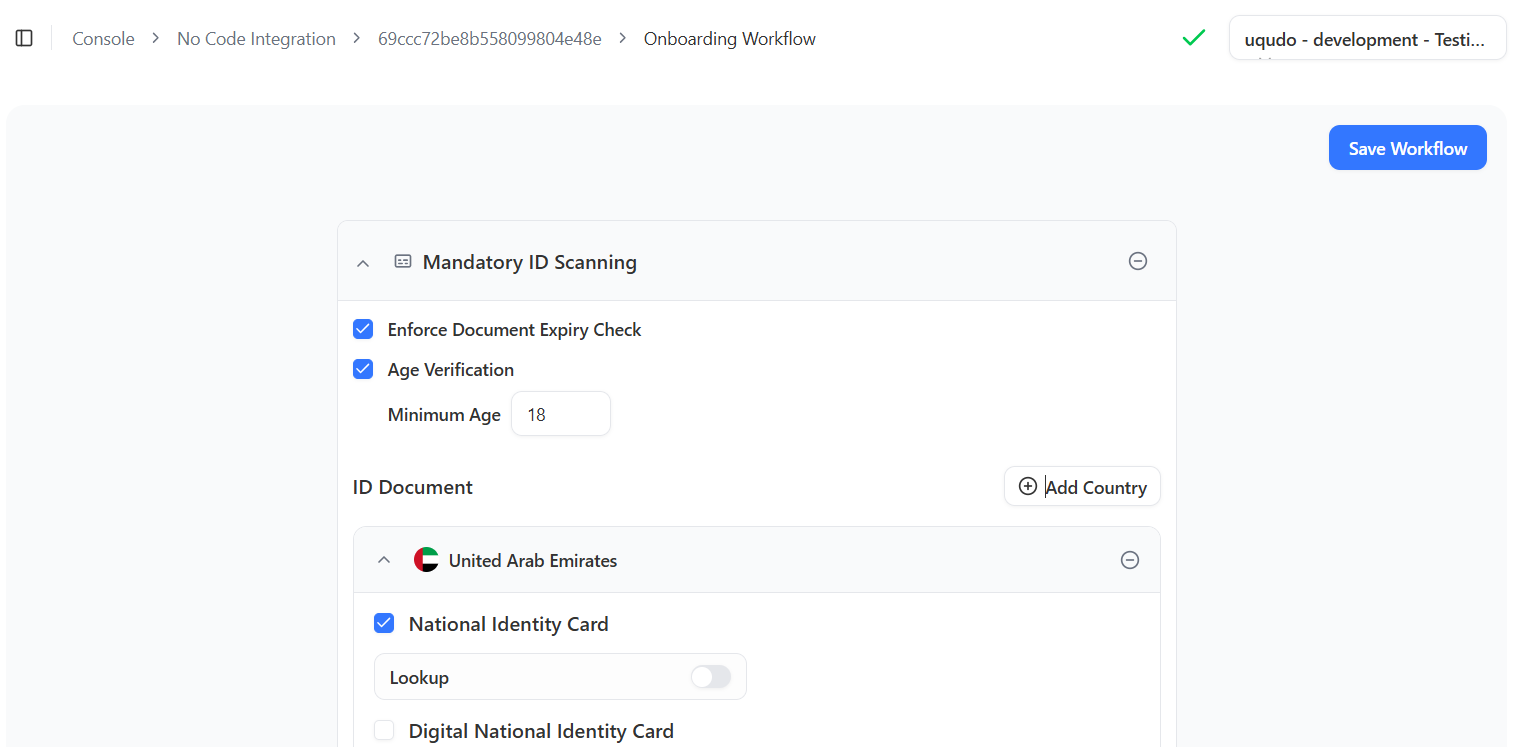Enable Digital National Identity Card checkbox
Image resolution: width=1513 pixels, height=747 pixels.
pos(384,731)
